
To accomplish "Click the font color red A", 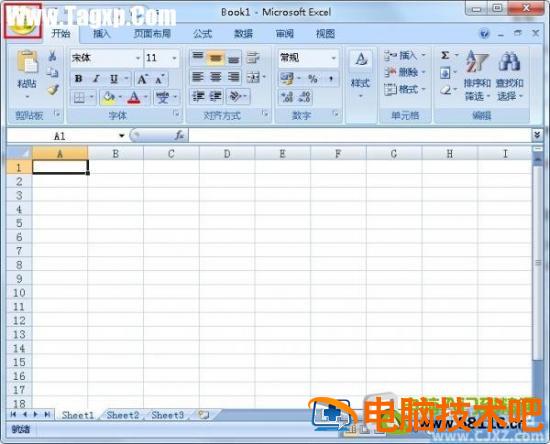I will (x=134, y=97).
